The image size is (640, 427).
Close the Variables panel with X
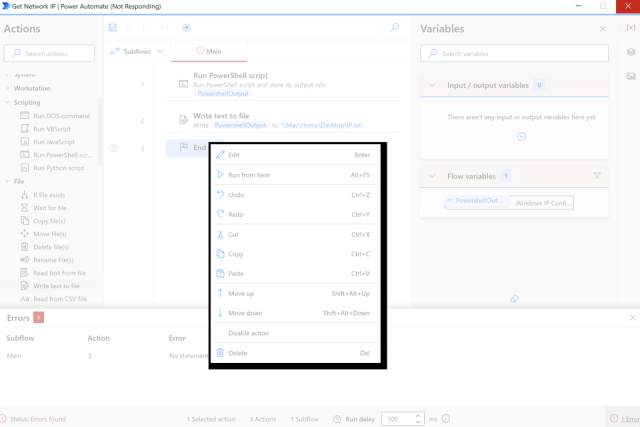[602, 29]
